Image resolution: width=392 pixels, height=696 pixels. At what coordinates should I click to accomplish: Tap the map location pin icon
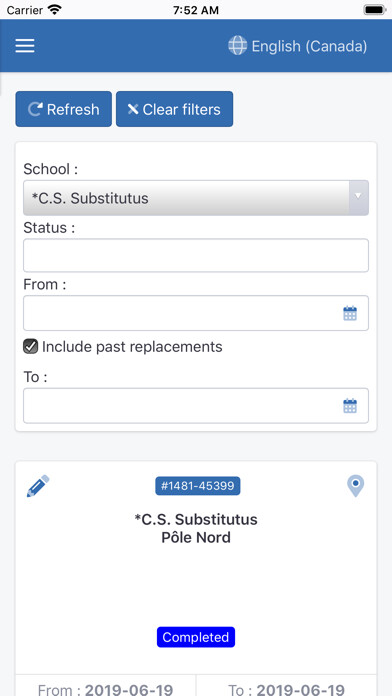point(355,486)
